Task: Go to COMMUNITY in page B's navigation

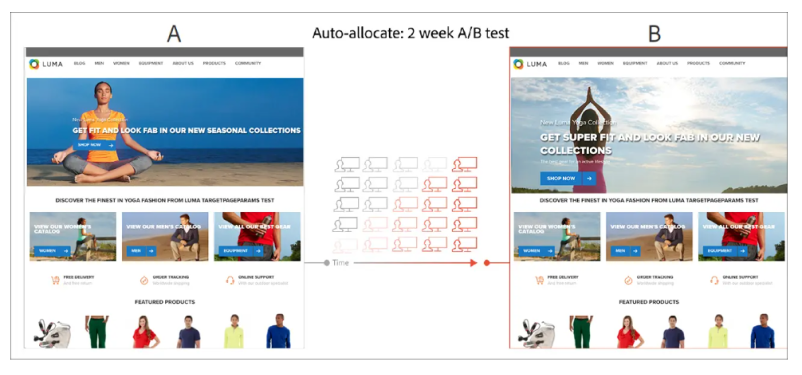Action: coord(732,63)
